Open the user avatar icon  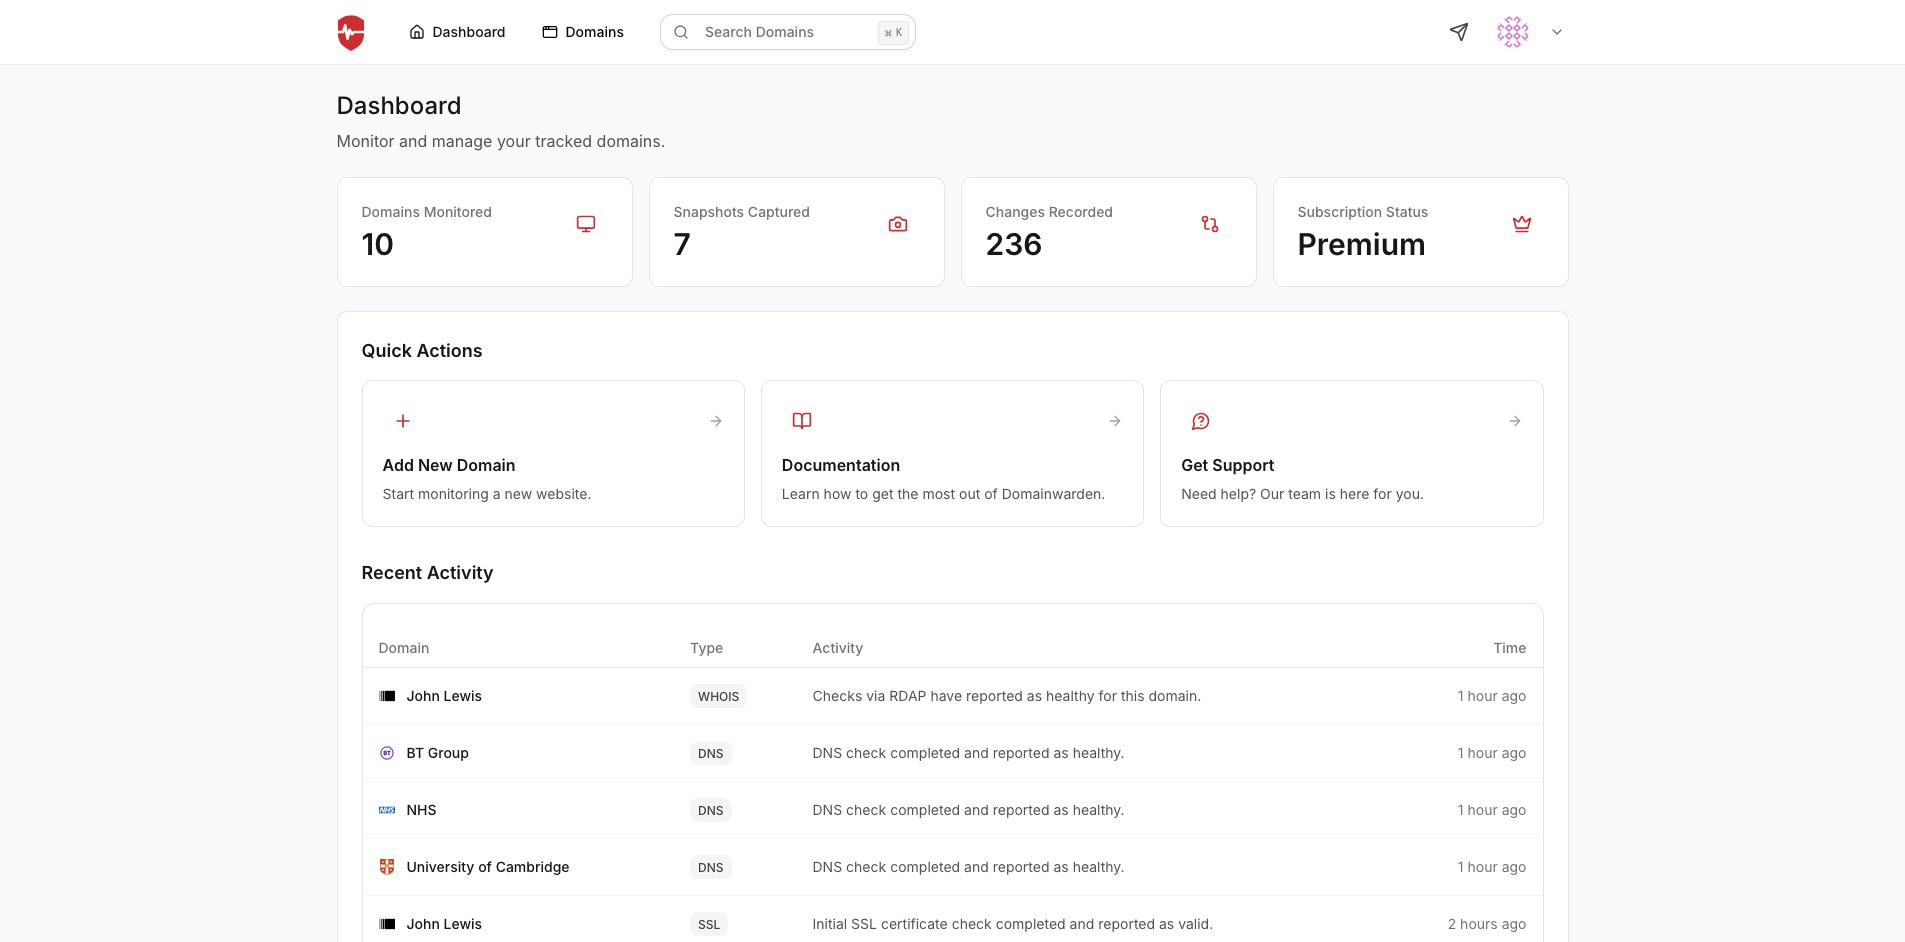click(1513, 32)
